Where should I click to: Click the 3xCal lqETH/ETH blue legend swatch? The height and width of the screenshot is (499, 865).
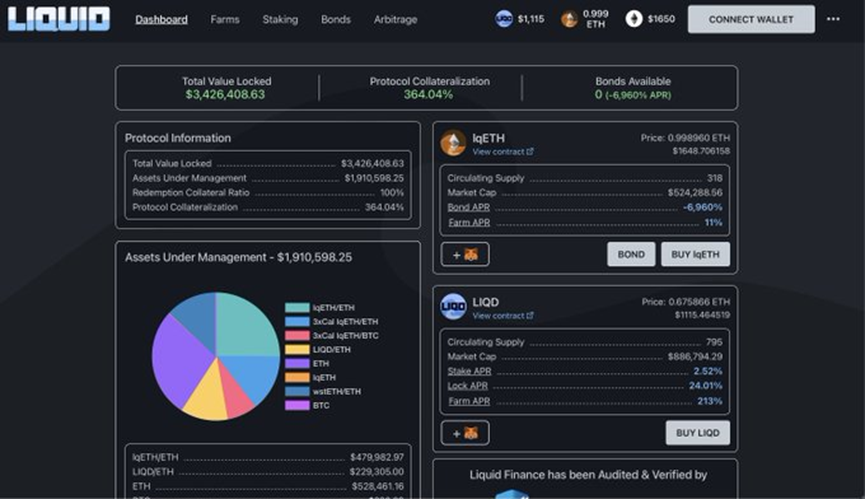tap(297, 321)
